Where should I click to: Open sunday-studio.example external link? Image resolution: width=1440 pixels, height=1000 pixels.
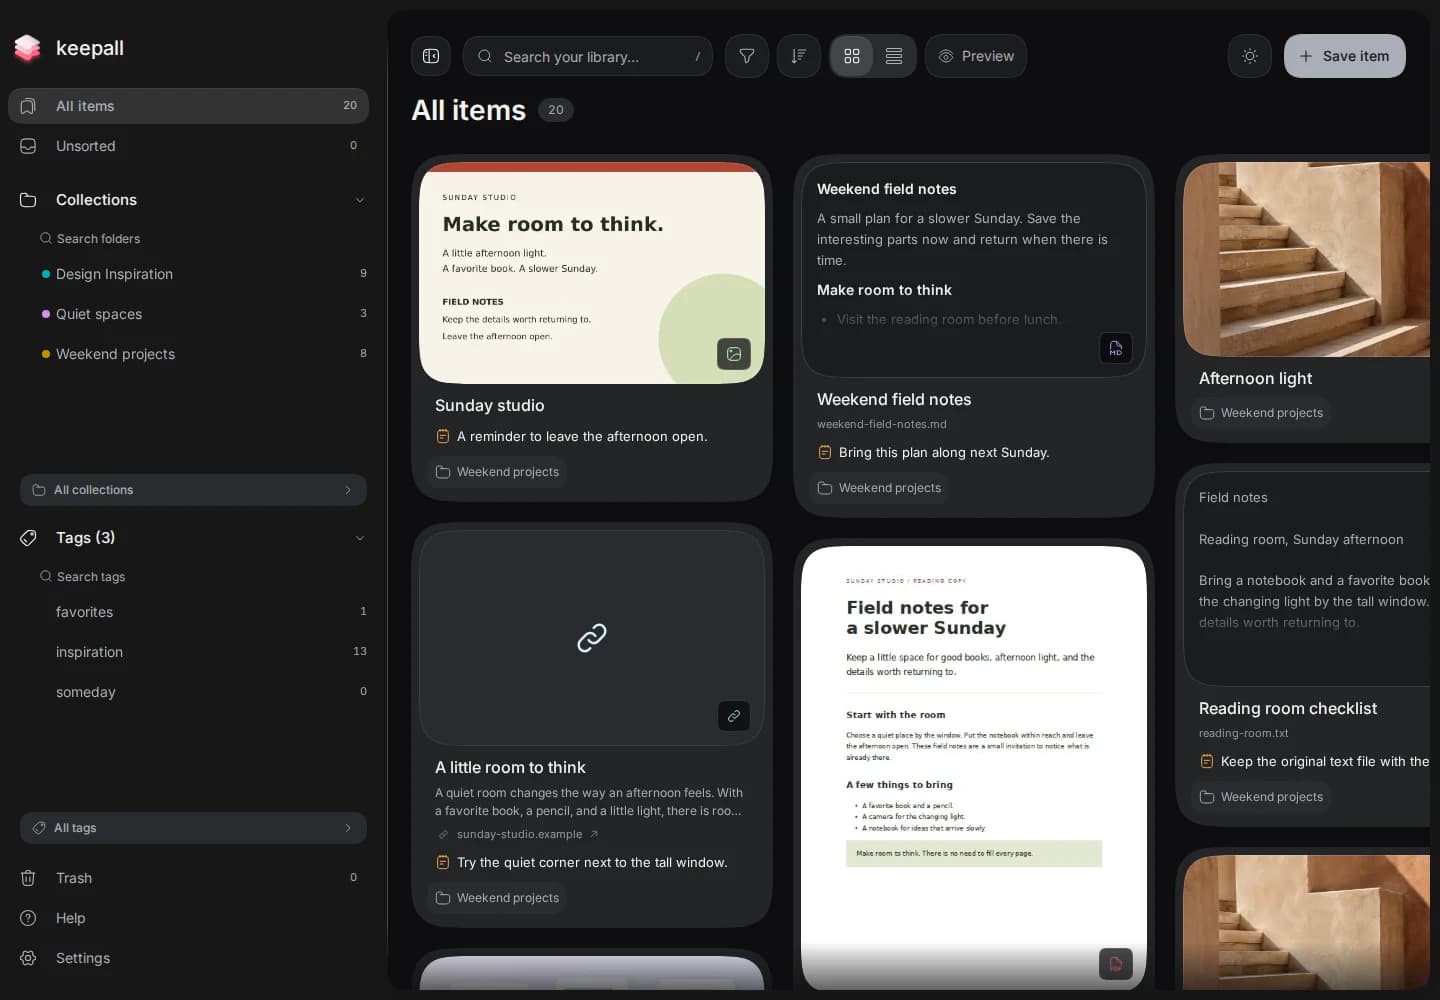[x=519, y=834]
